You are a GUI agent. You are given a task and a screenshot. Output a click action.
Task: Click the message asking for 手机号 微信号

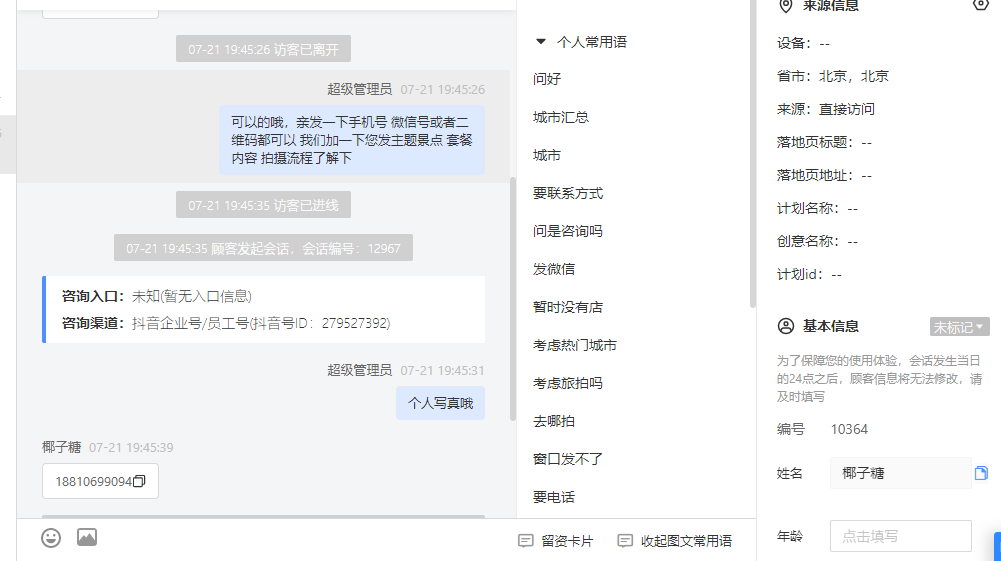352,140
